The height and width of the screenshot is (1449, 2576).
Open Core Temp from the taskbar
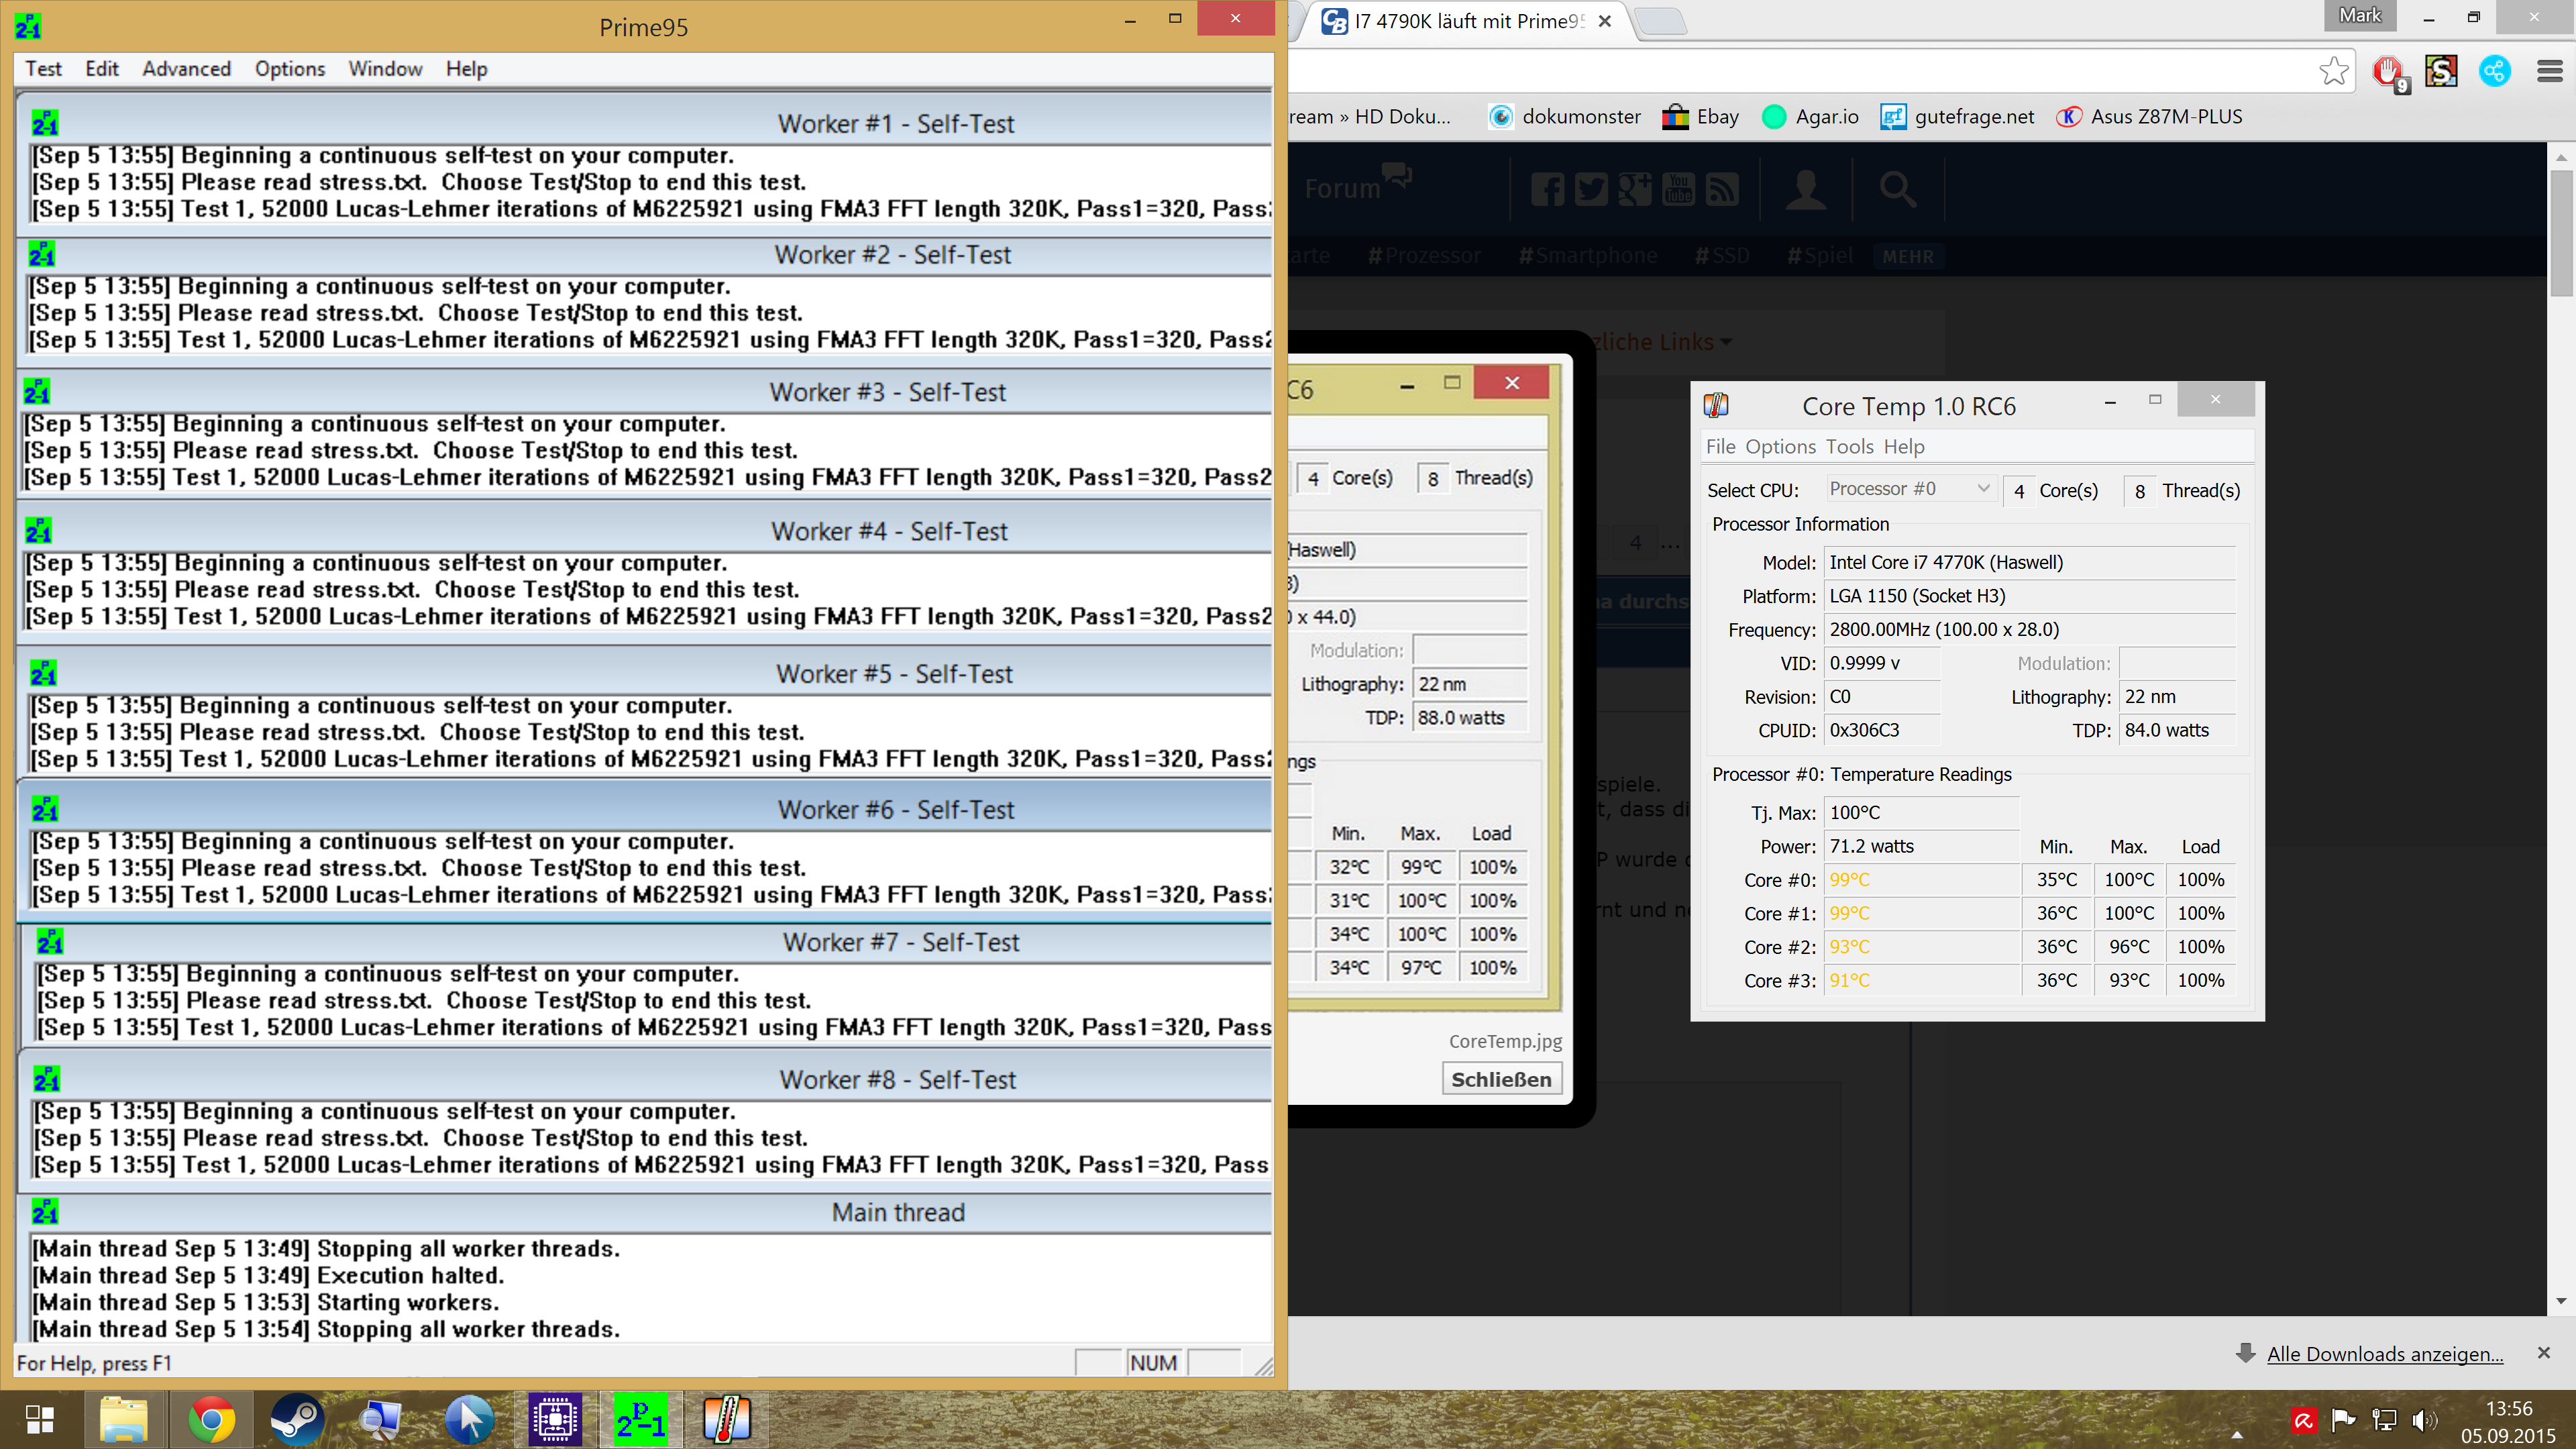[727, 1419]
